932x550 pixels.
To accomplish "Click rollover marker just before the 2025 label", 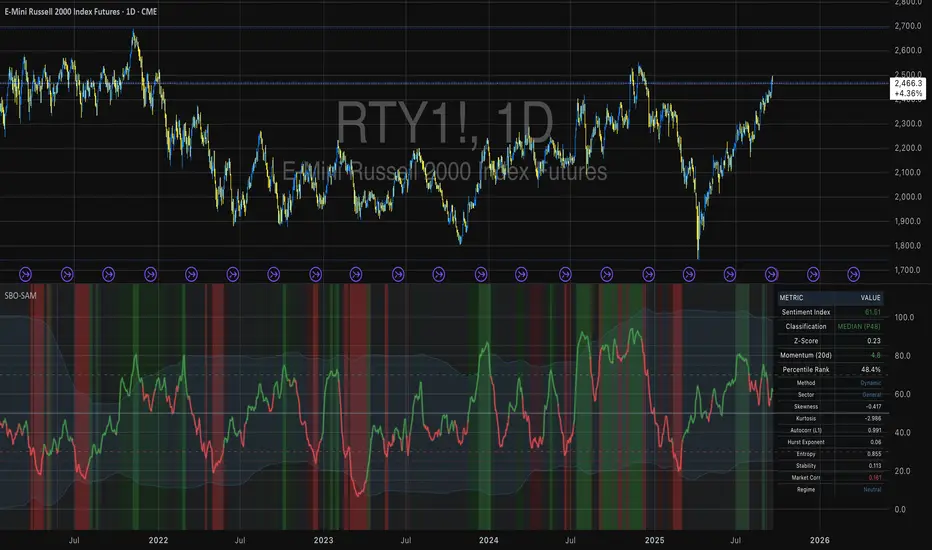I will click(648, 274).
